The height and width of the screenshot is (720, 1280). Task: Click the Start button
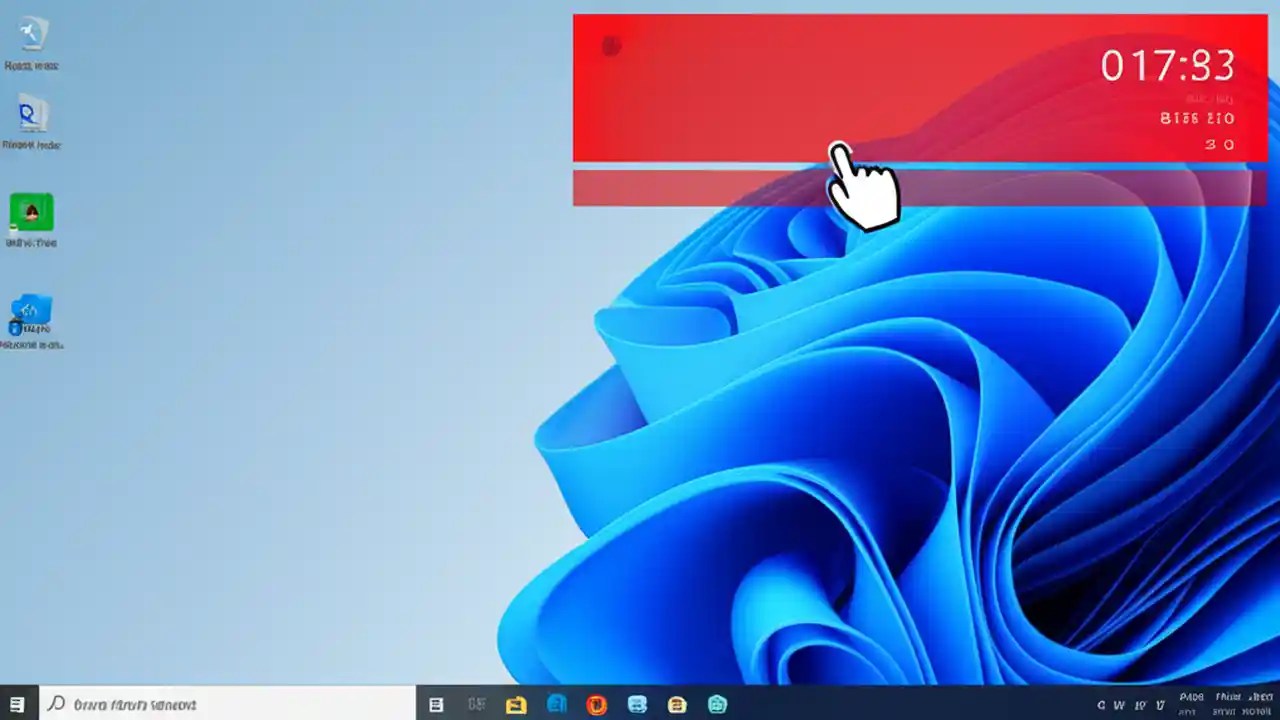tap(15, 705)
